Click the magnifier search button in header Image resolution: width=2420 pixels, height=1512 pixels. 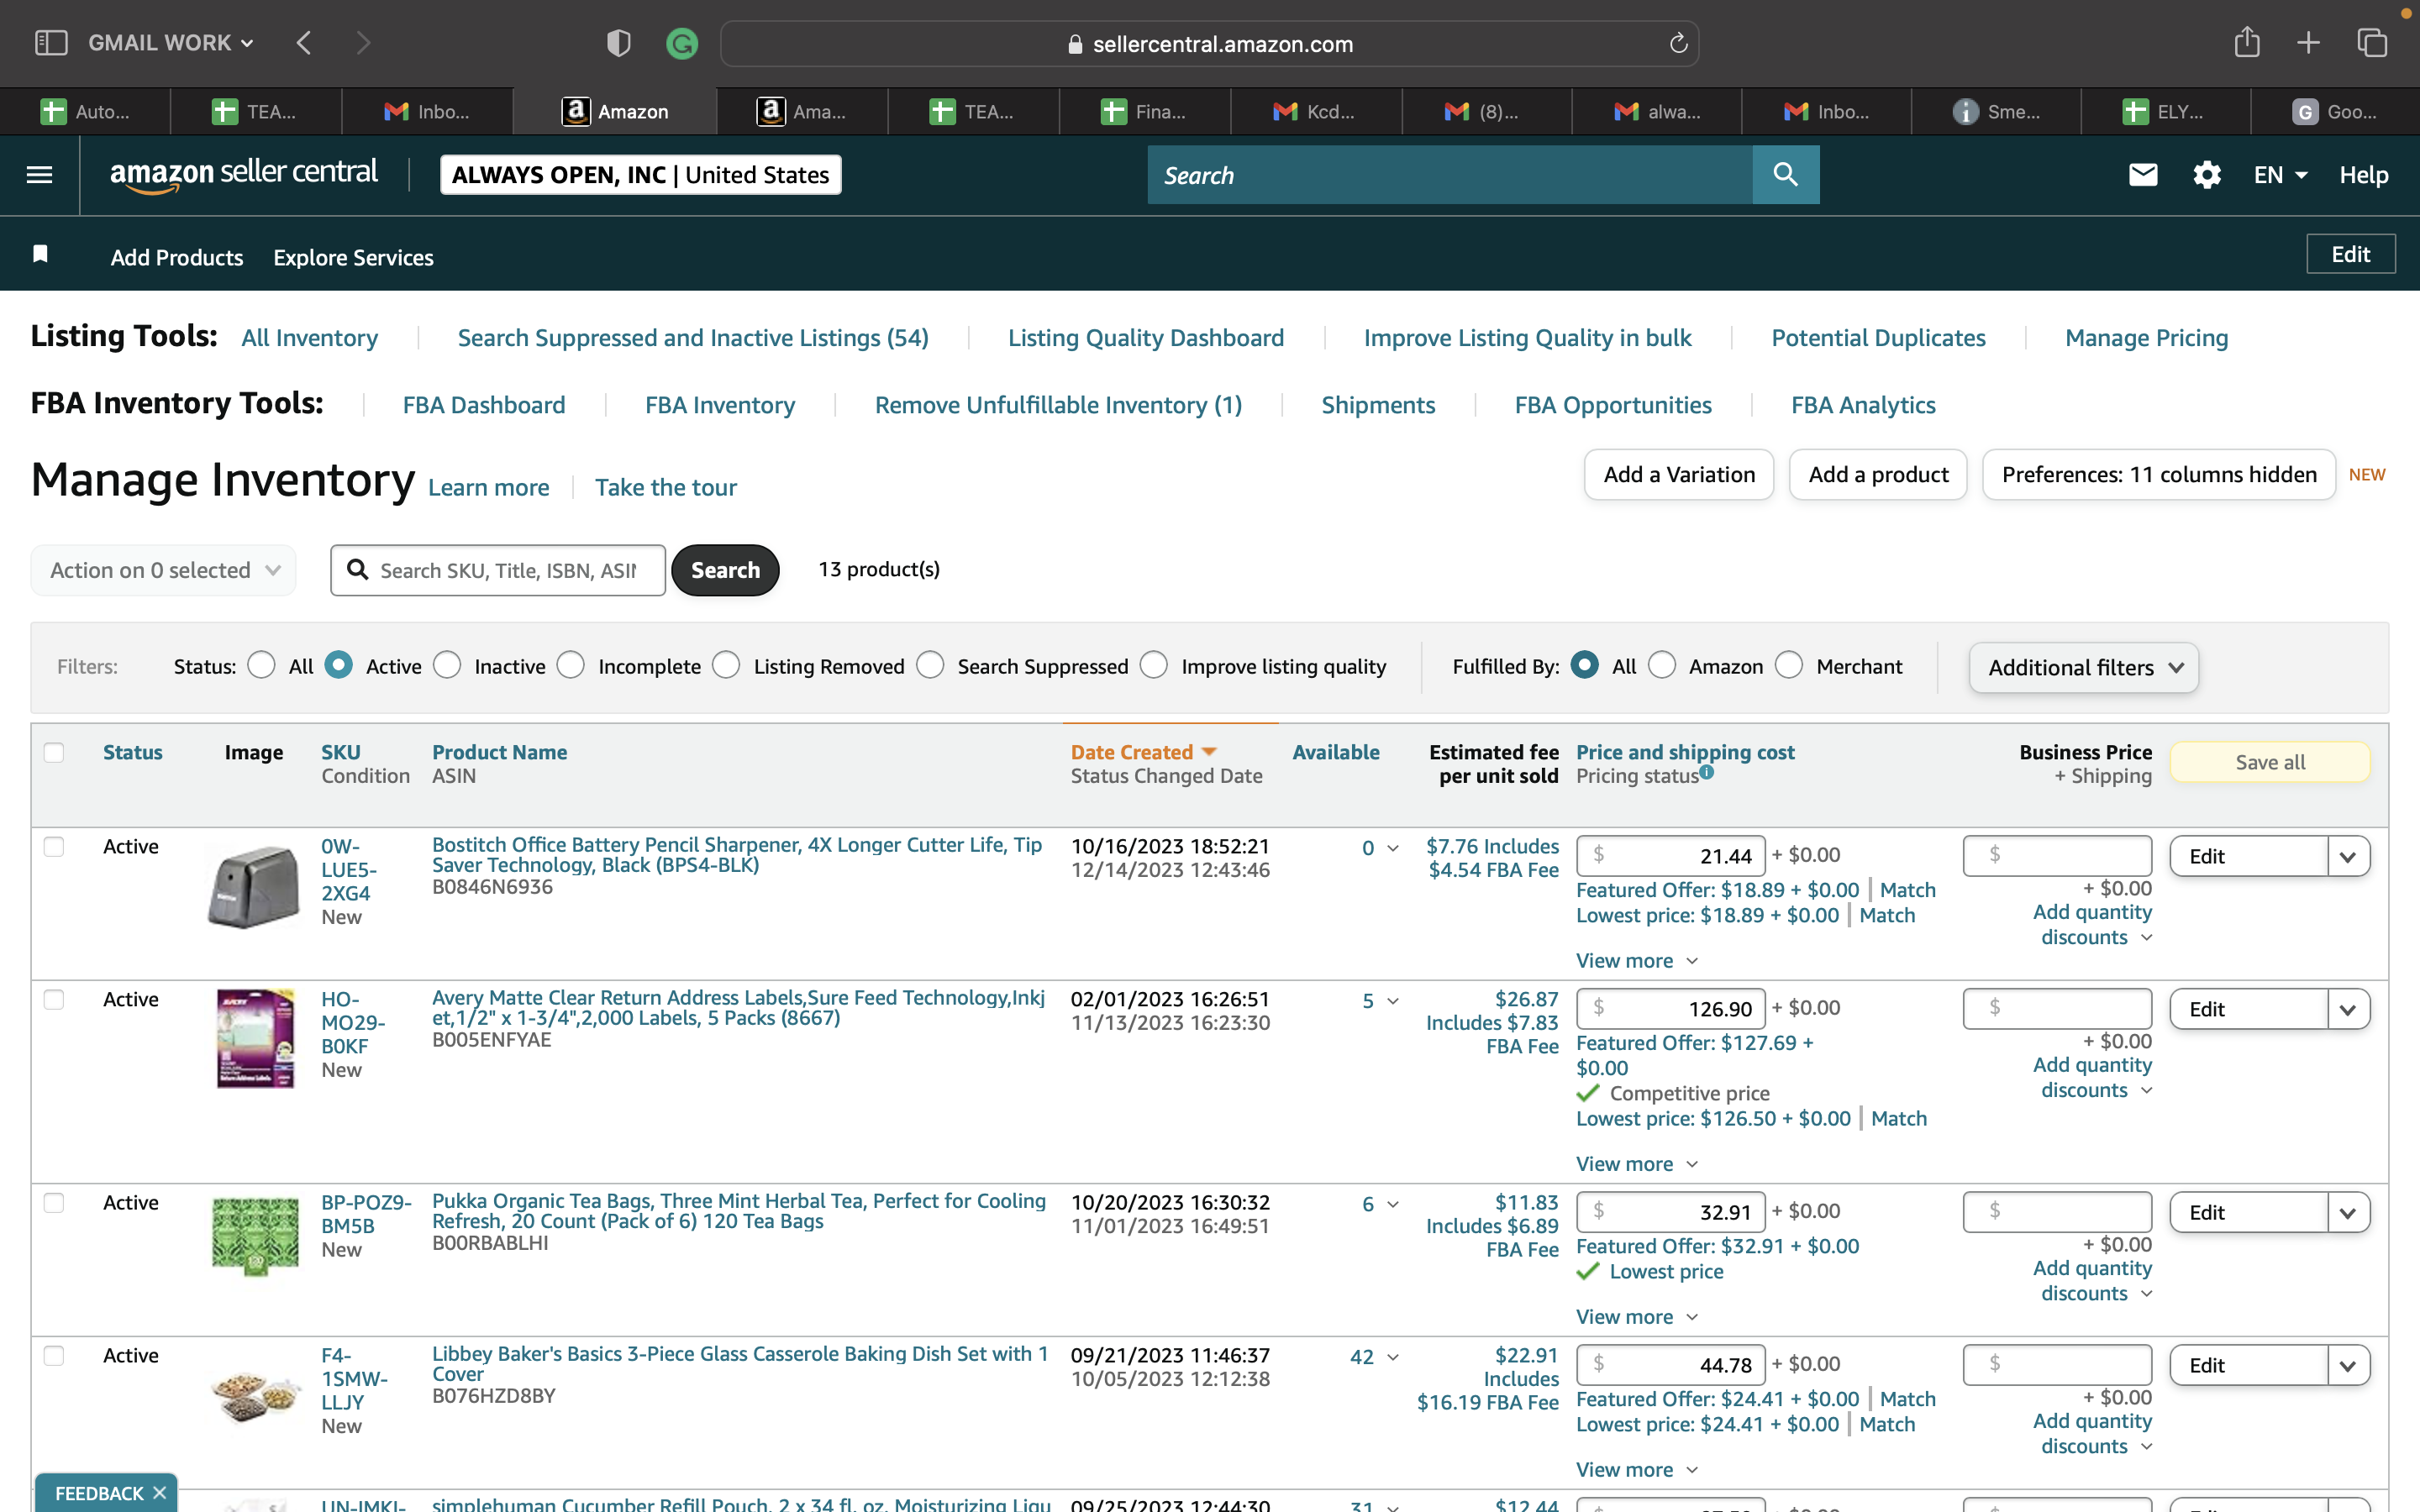[x=1786, y=175]
